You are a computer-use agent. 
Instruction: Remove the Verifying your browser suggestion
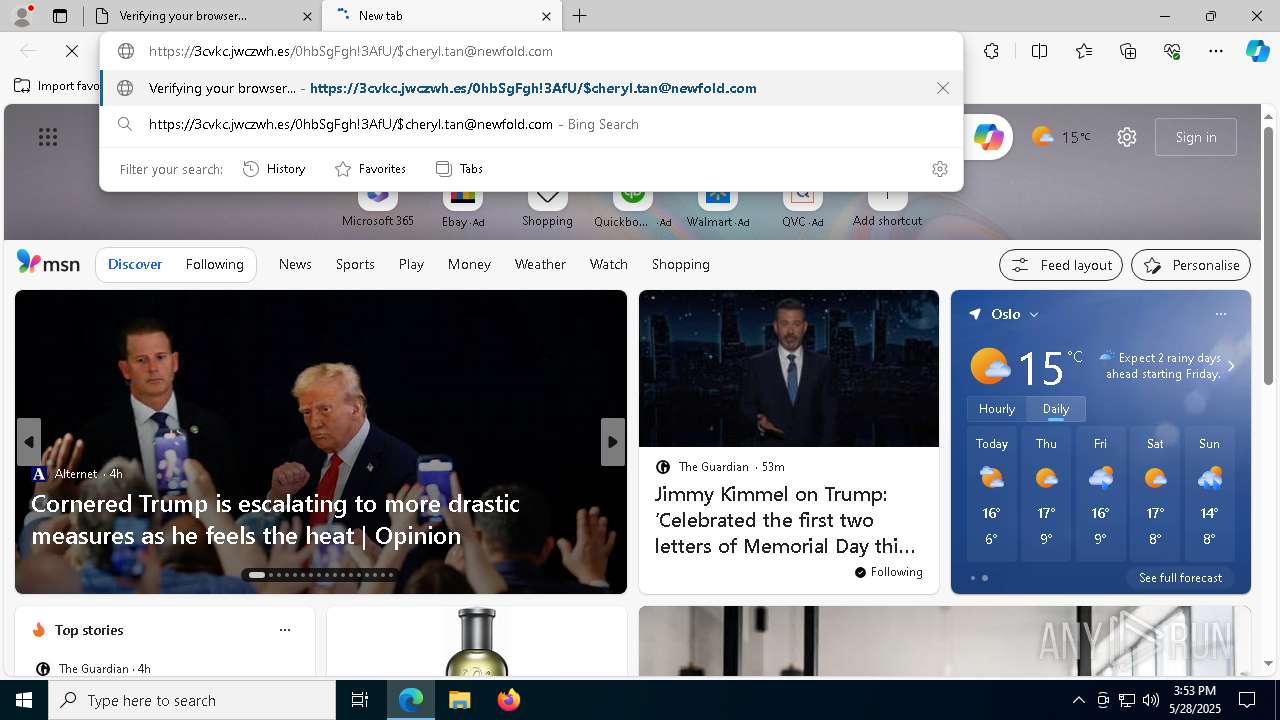coord(943,88)
